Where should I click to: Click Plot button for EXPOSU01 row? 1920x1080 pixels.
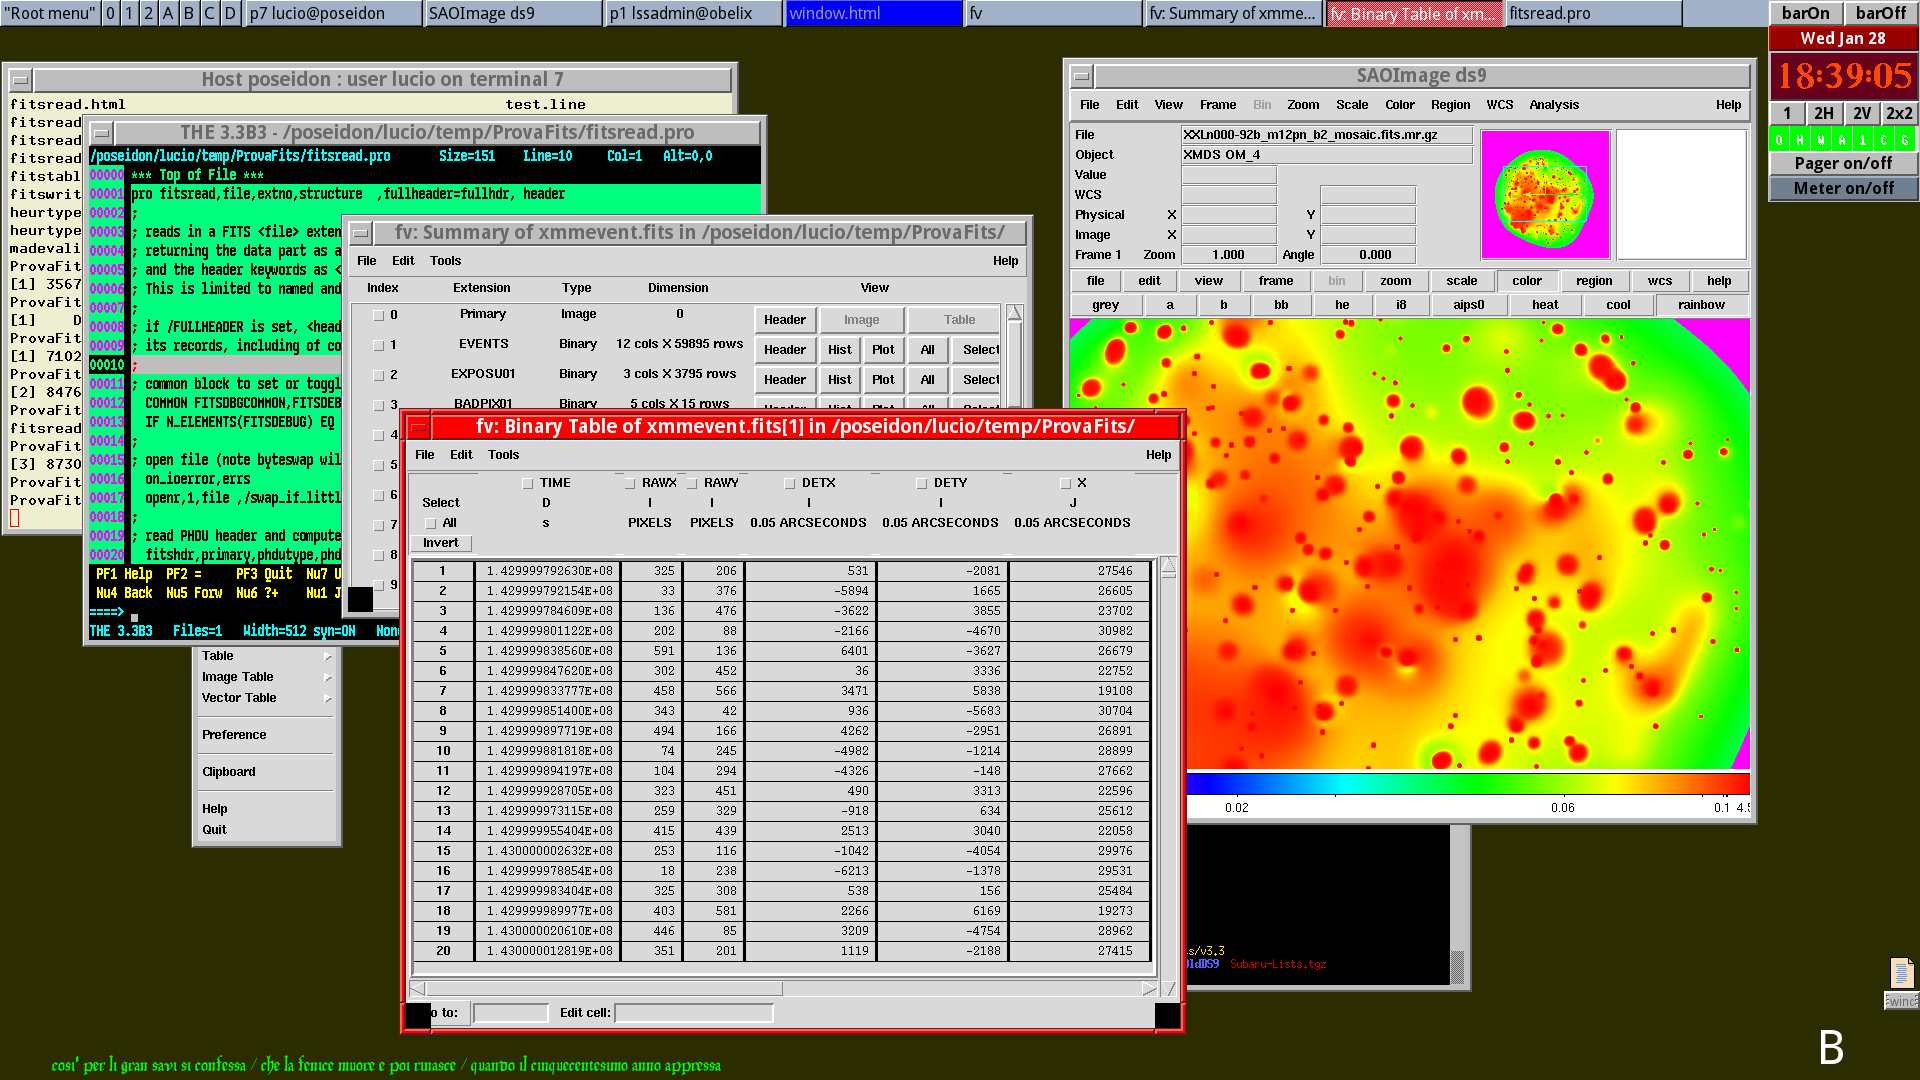883,380
